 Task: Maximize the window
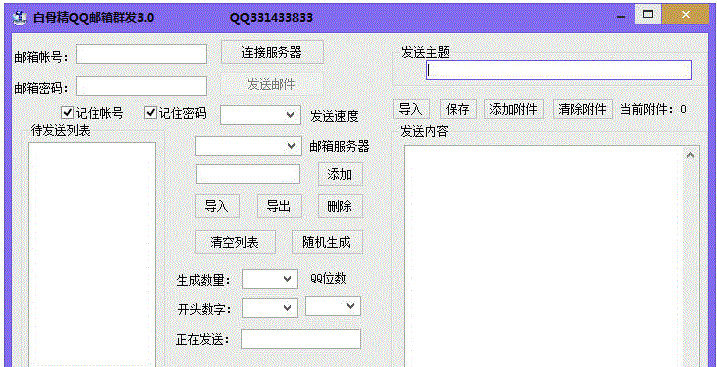tap(647, 15)
